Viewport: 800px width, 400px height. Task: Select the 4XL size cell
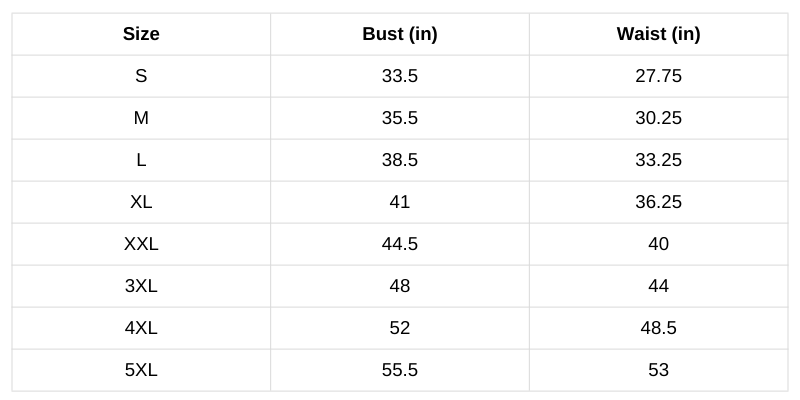coord(141,328)
